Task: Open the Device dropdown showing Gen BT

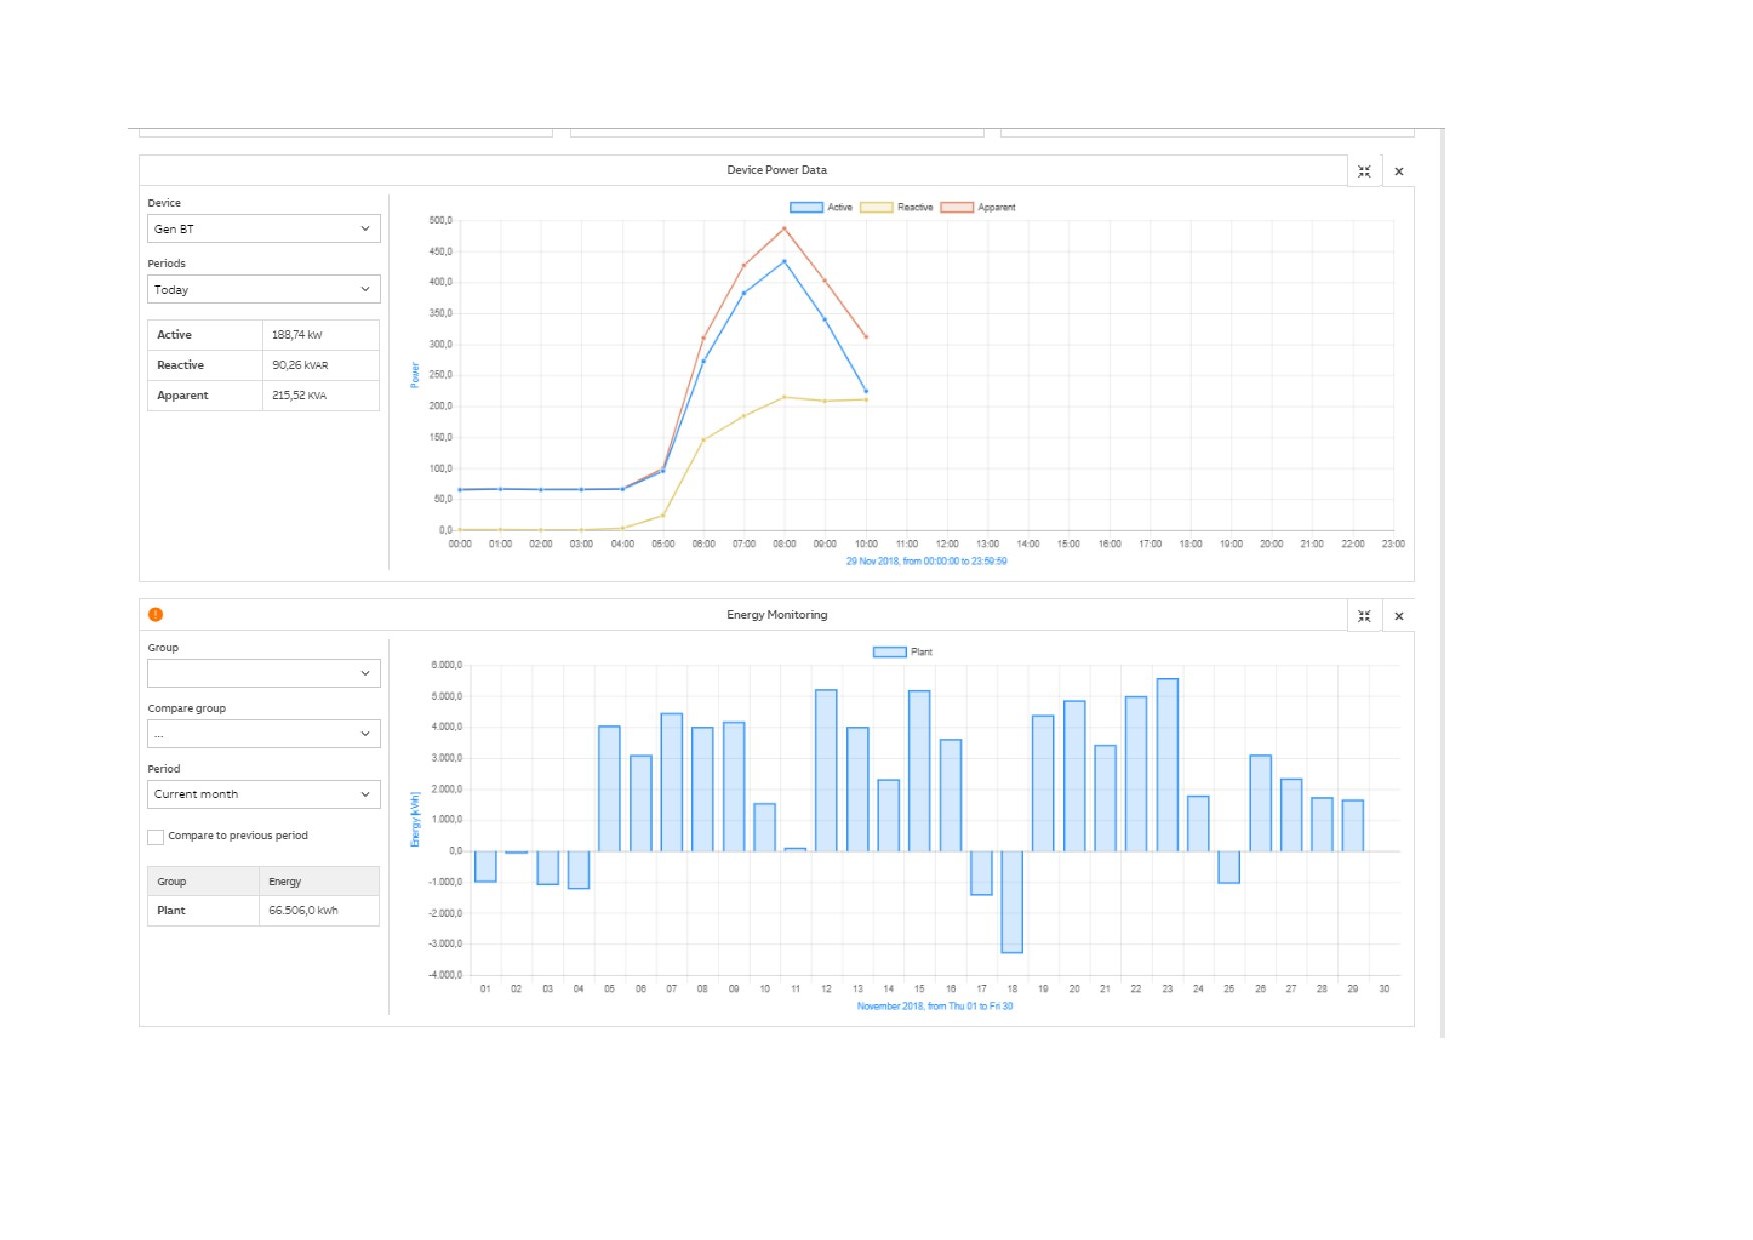Action: 264,229
